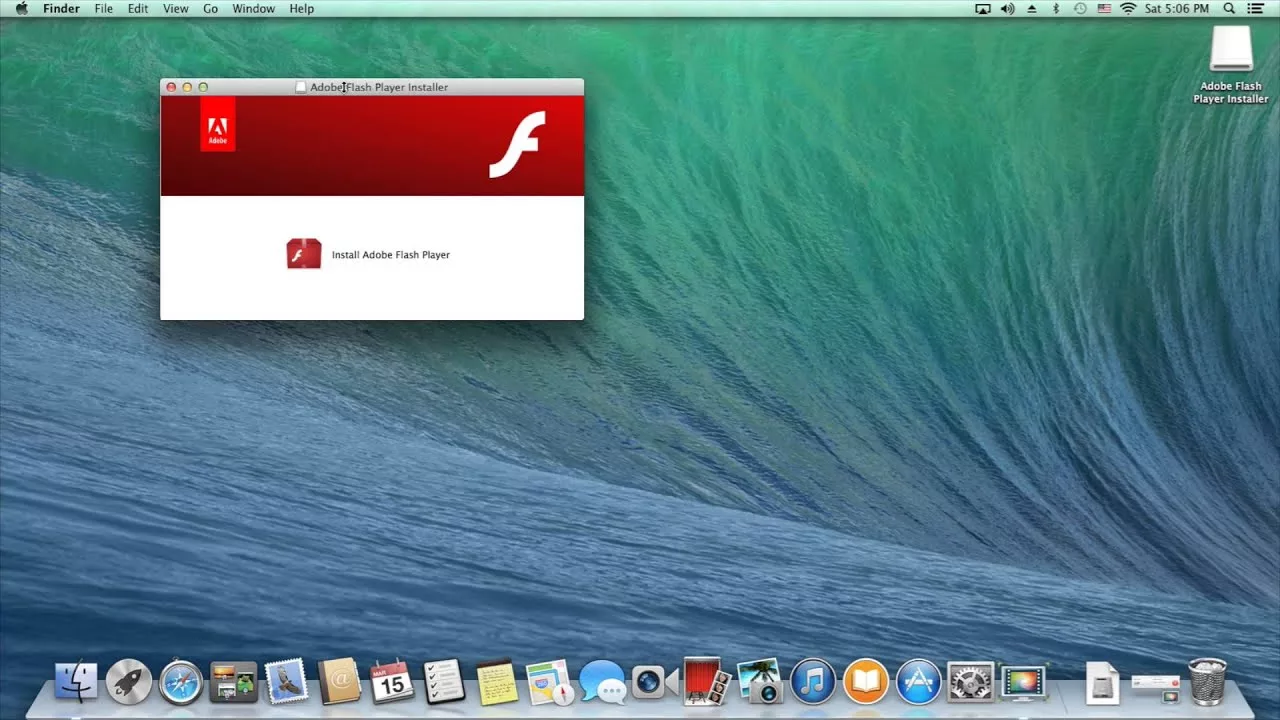This screenshot has height=720, width=1280.
Task: Launch iTunes from the Dock
Action: pyautogui.click(x=813, y=684)
